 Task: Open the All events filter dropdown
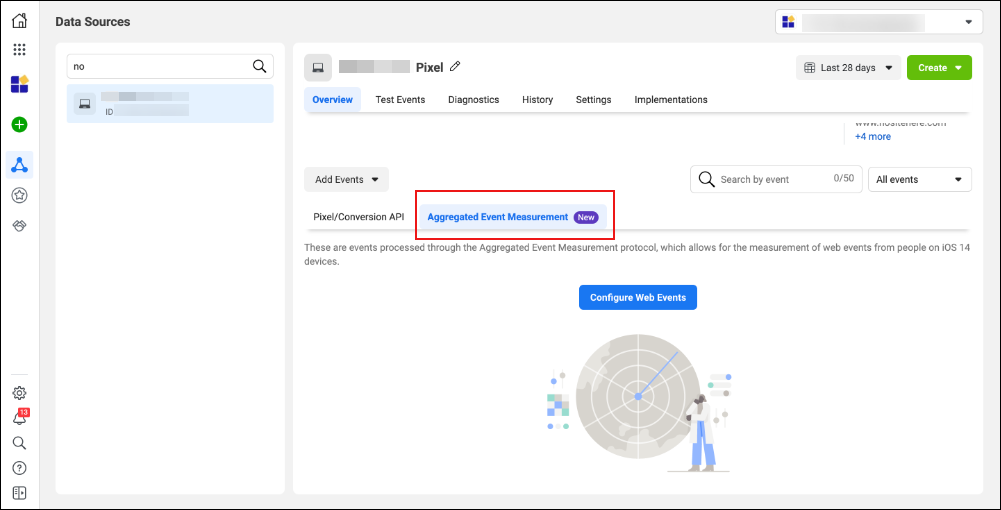[x=920, y=180]
